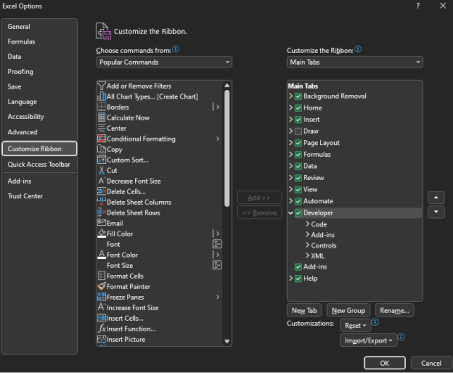Viewport: 453px width, 373px height.
Task: Enable the Draw tab checkbox
Action: pyautogui.click(x=298, y=131)
